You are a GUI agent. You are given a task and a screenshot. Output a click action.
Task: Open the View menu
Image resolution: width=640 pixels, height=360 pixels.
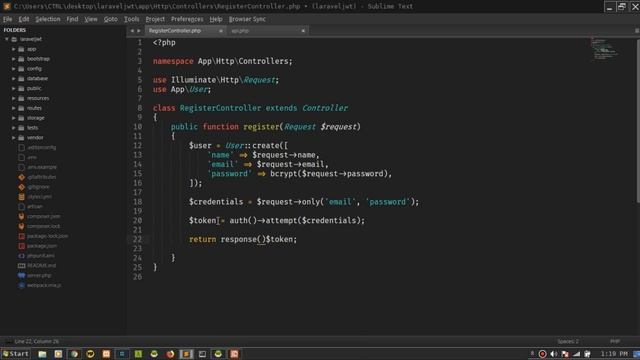tap(91, 19)
